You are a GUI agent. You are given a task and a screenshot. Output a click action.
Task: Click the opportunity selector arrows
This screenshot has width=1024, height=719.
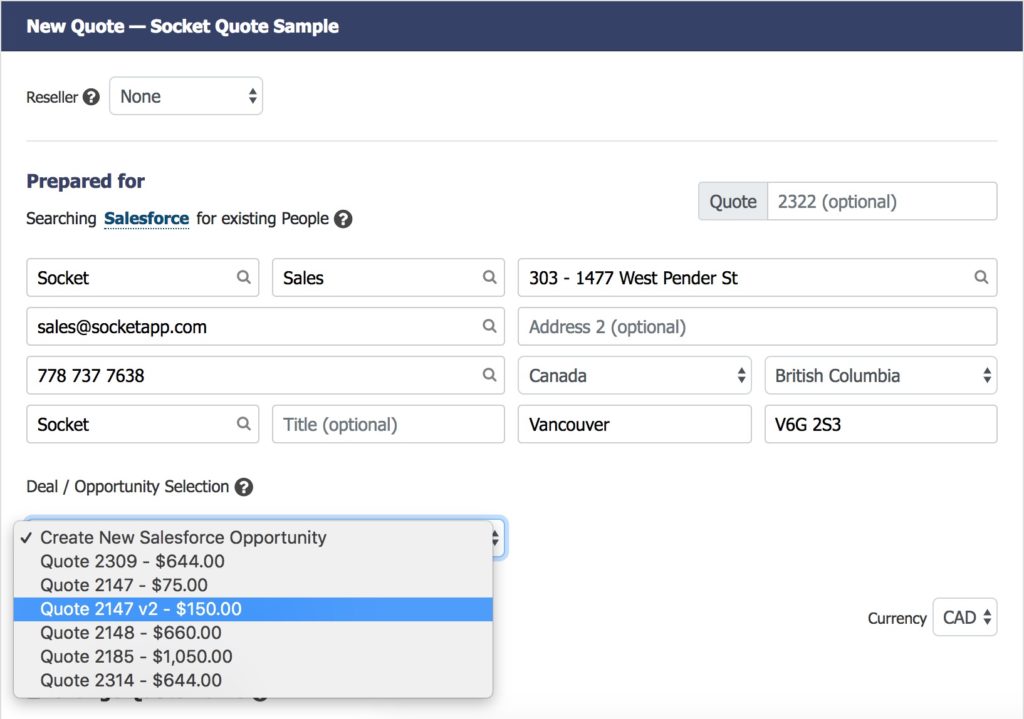point(496,538)
